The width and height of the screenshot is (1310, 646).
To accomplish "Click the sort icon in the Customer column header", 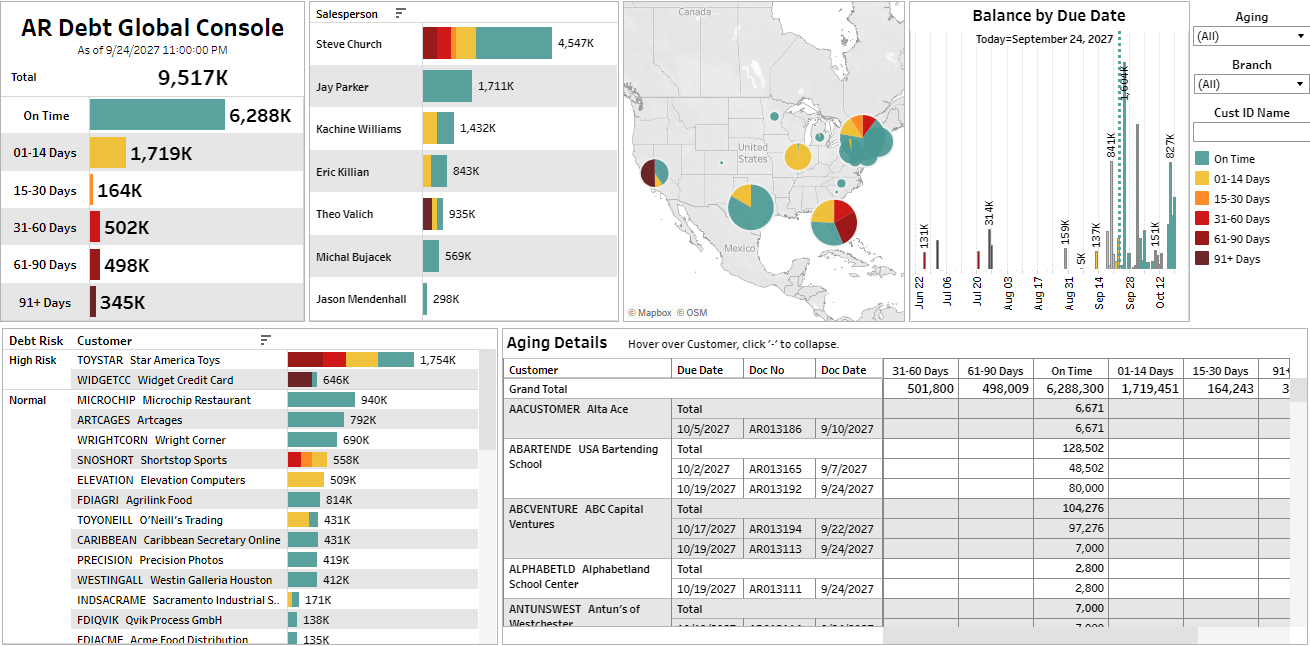I will point(266,340).
